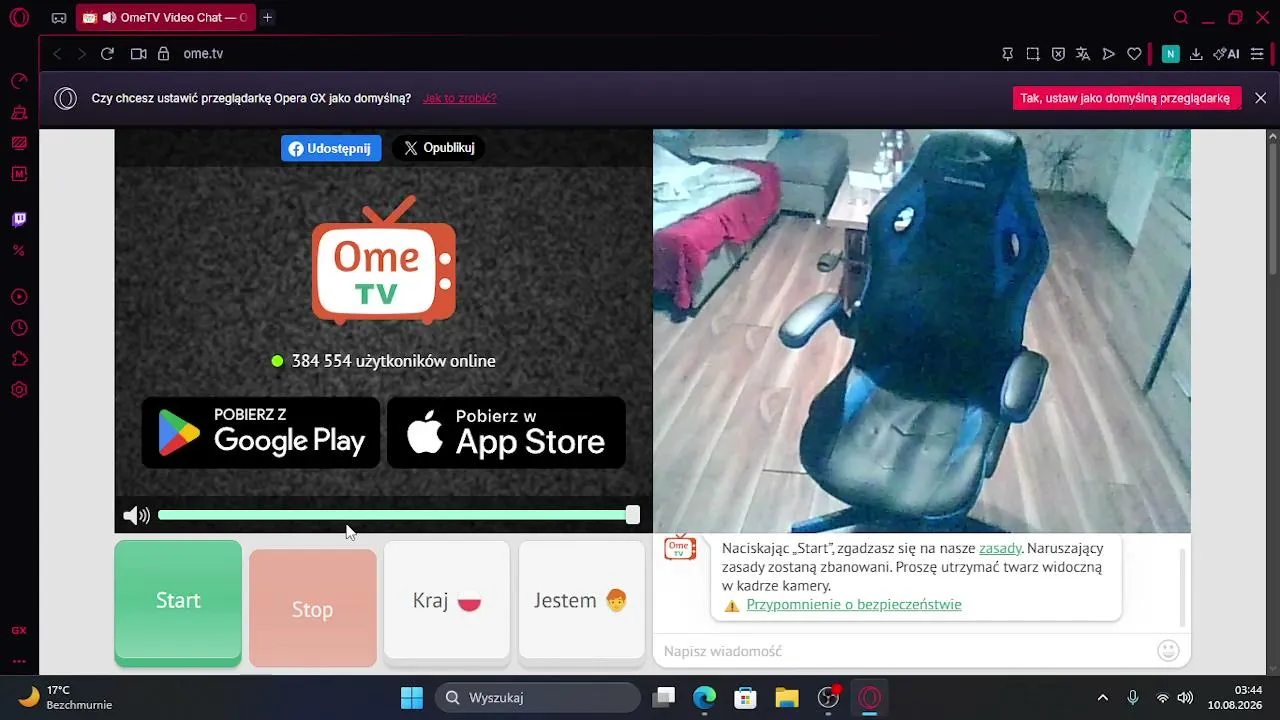
Task: Open the 'zasady' rules link
Action: coord(1000,548)
